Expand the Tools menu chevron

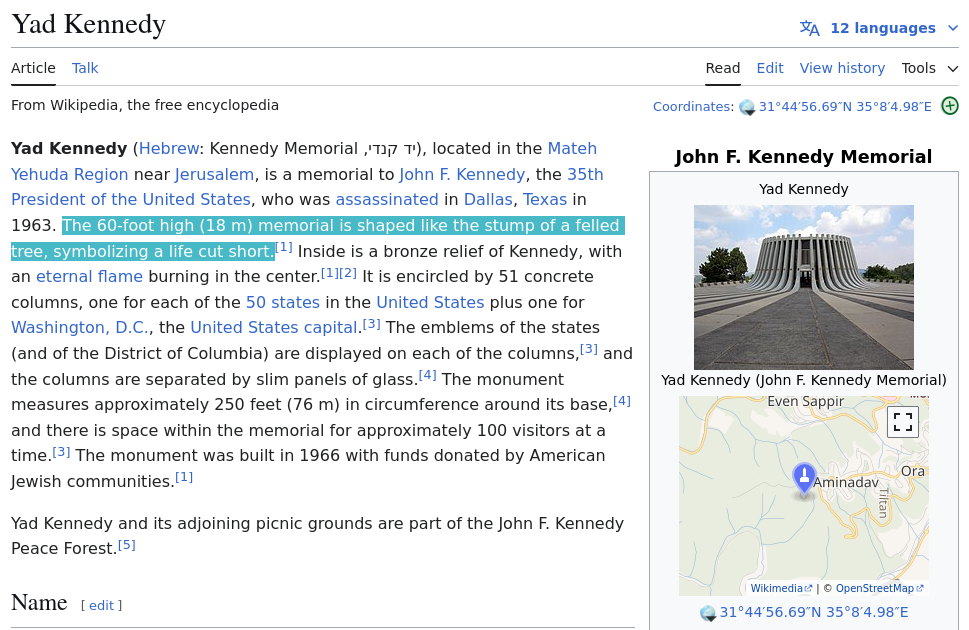pos(952,69)
